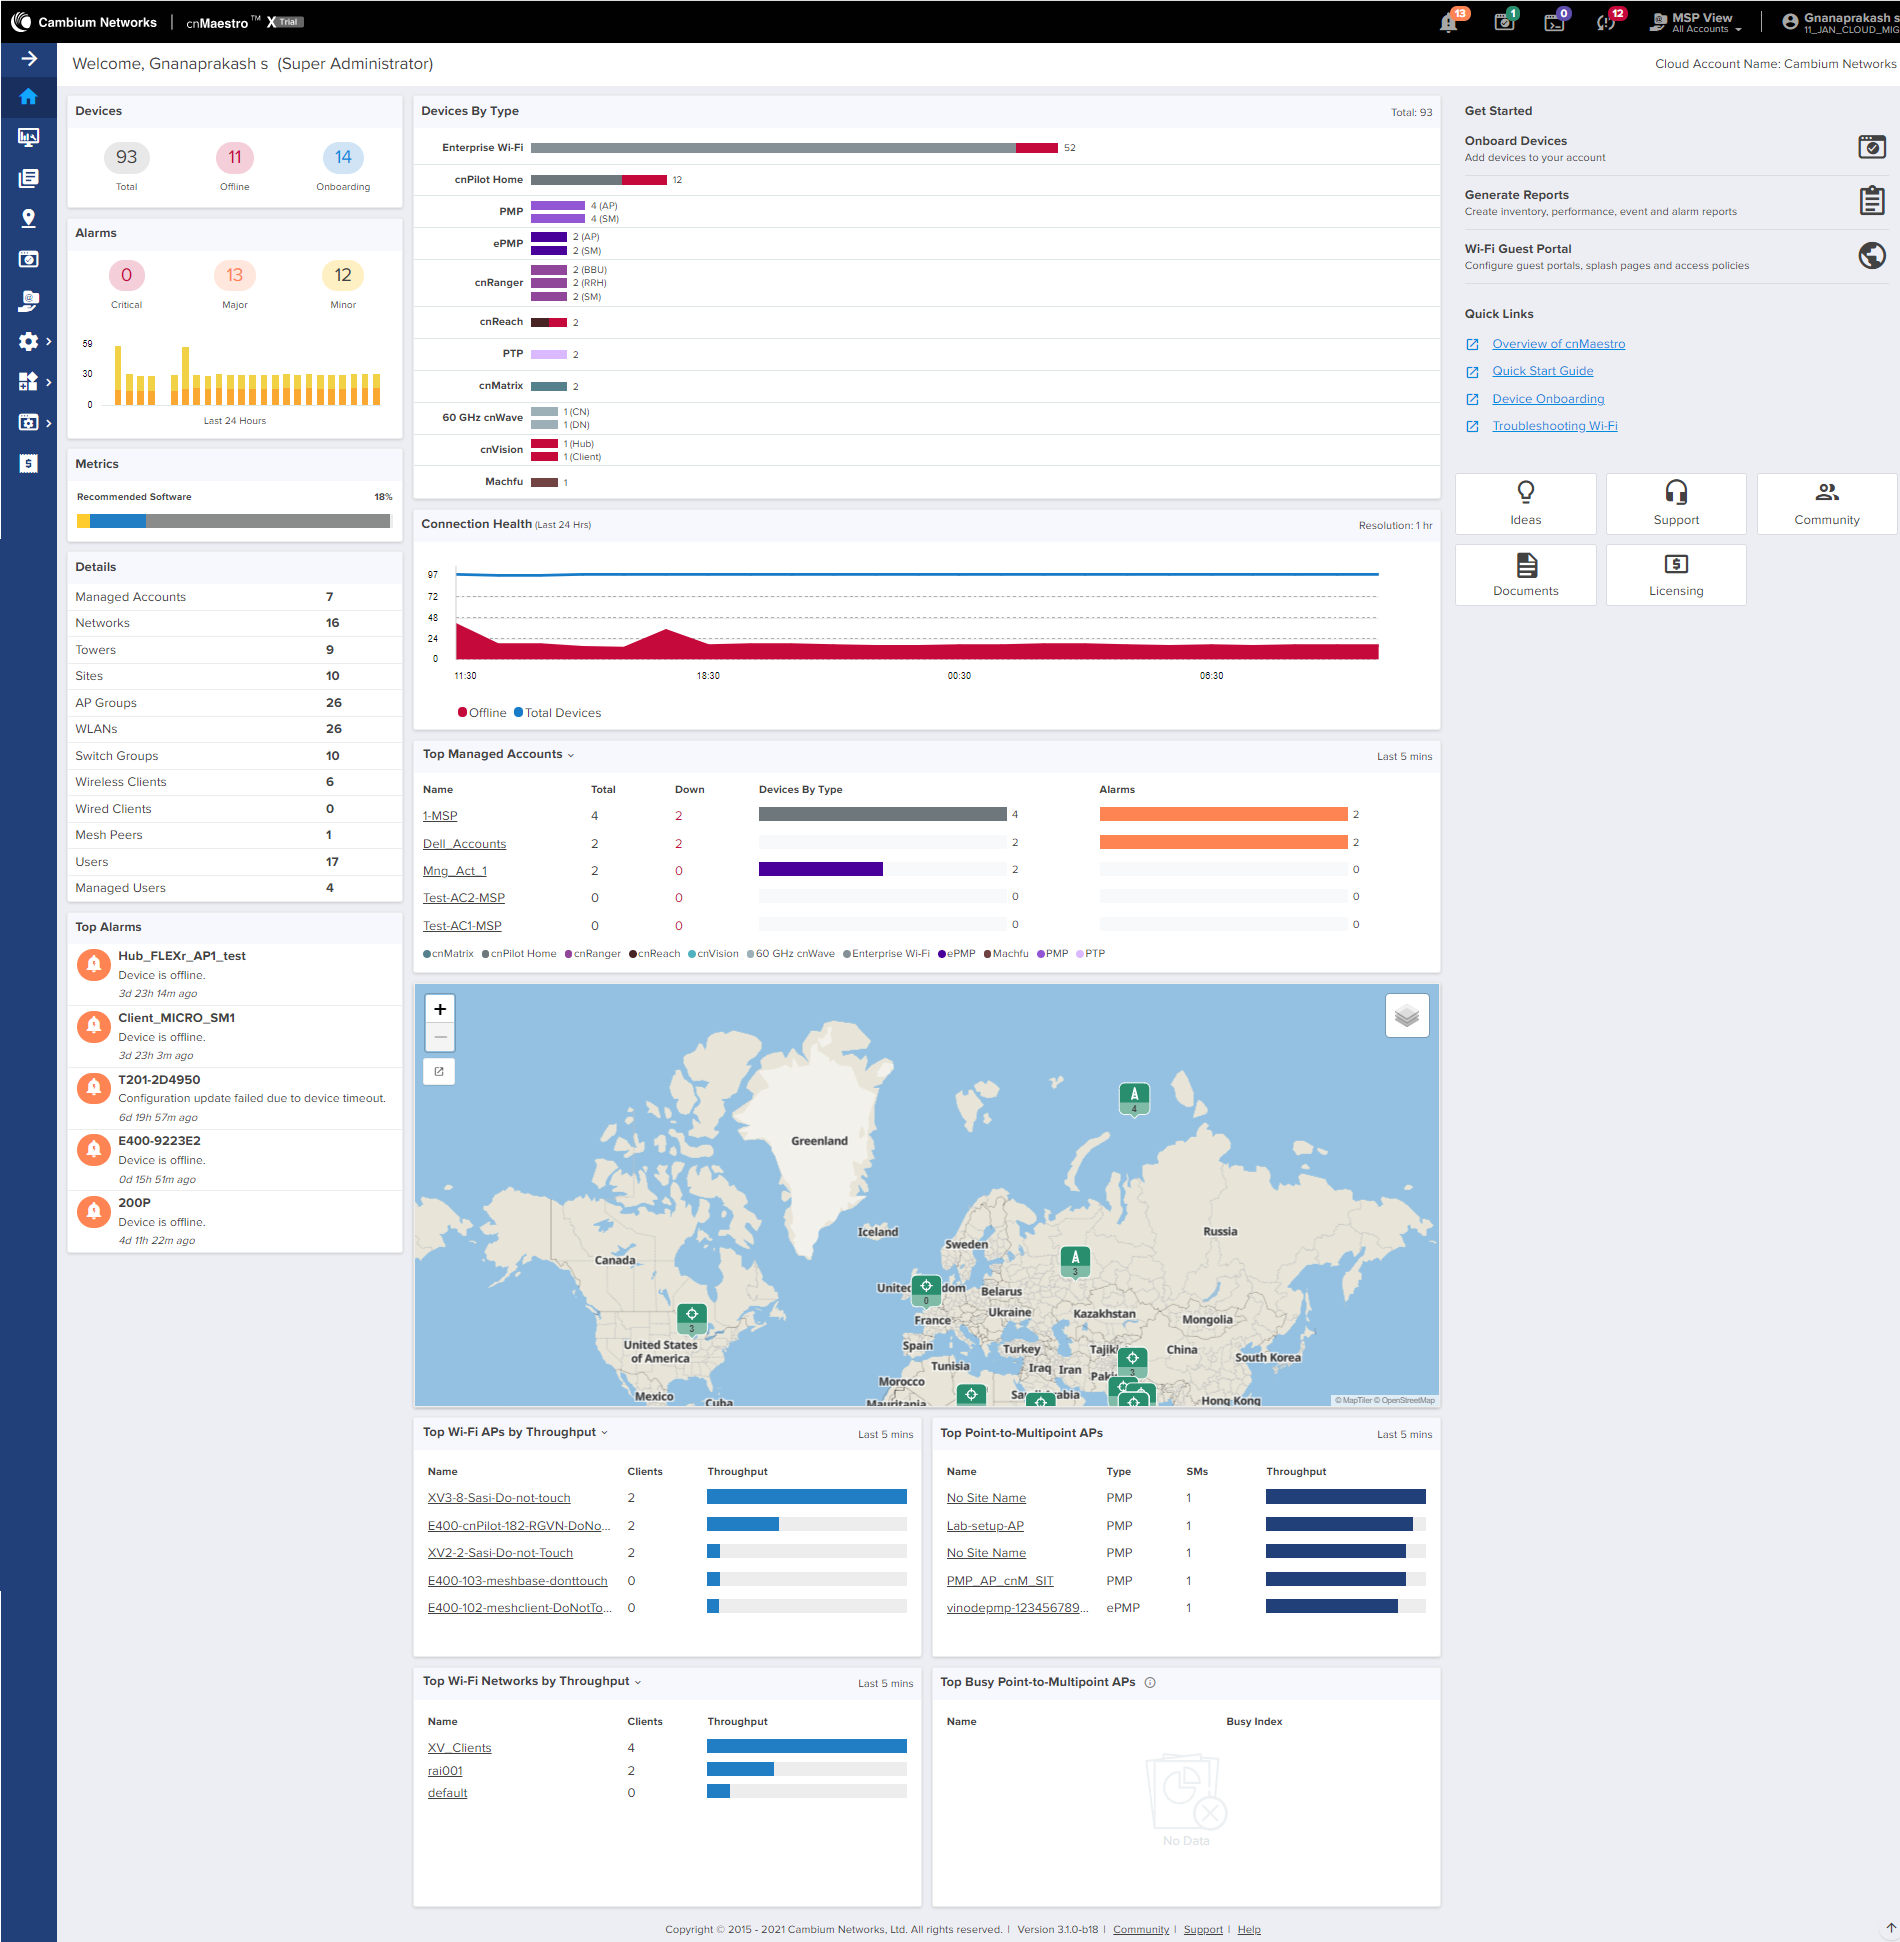Open alarm notifications bell with 13 badge
1900x1942 pixels.
point(1450,21)
